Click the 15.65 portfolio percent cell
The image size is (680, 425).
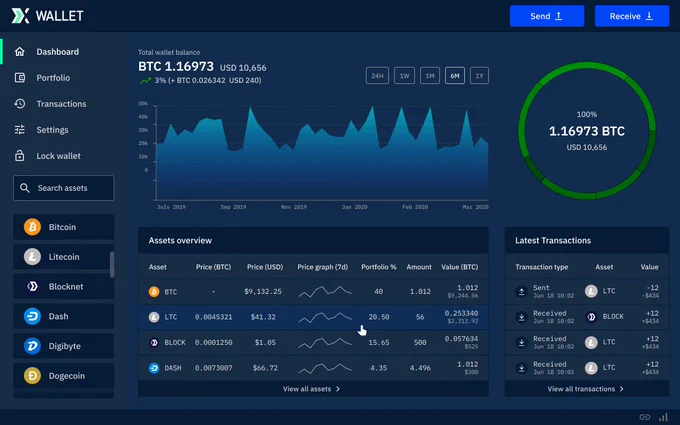click(x=379, y=343)
